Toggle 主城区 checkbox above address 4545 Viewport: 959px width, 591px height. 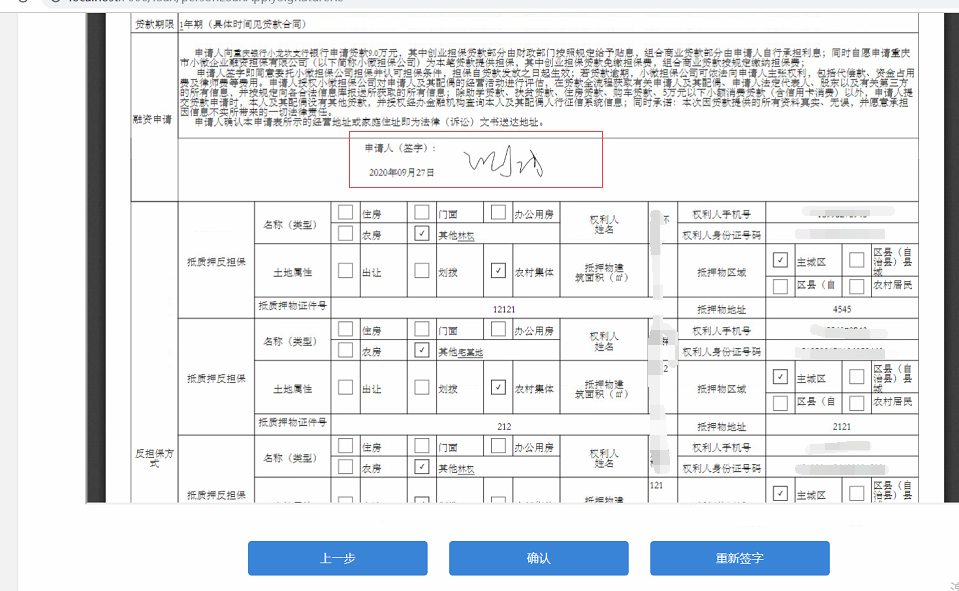[x=780, y=260]
